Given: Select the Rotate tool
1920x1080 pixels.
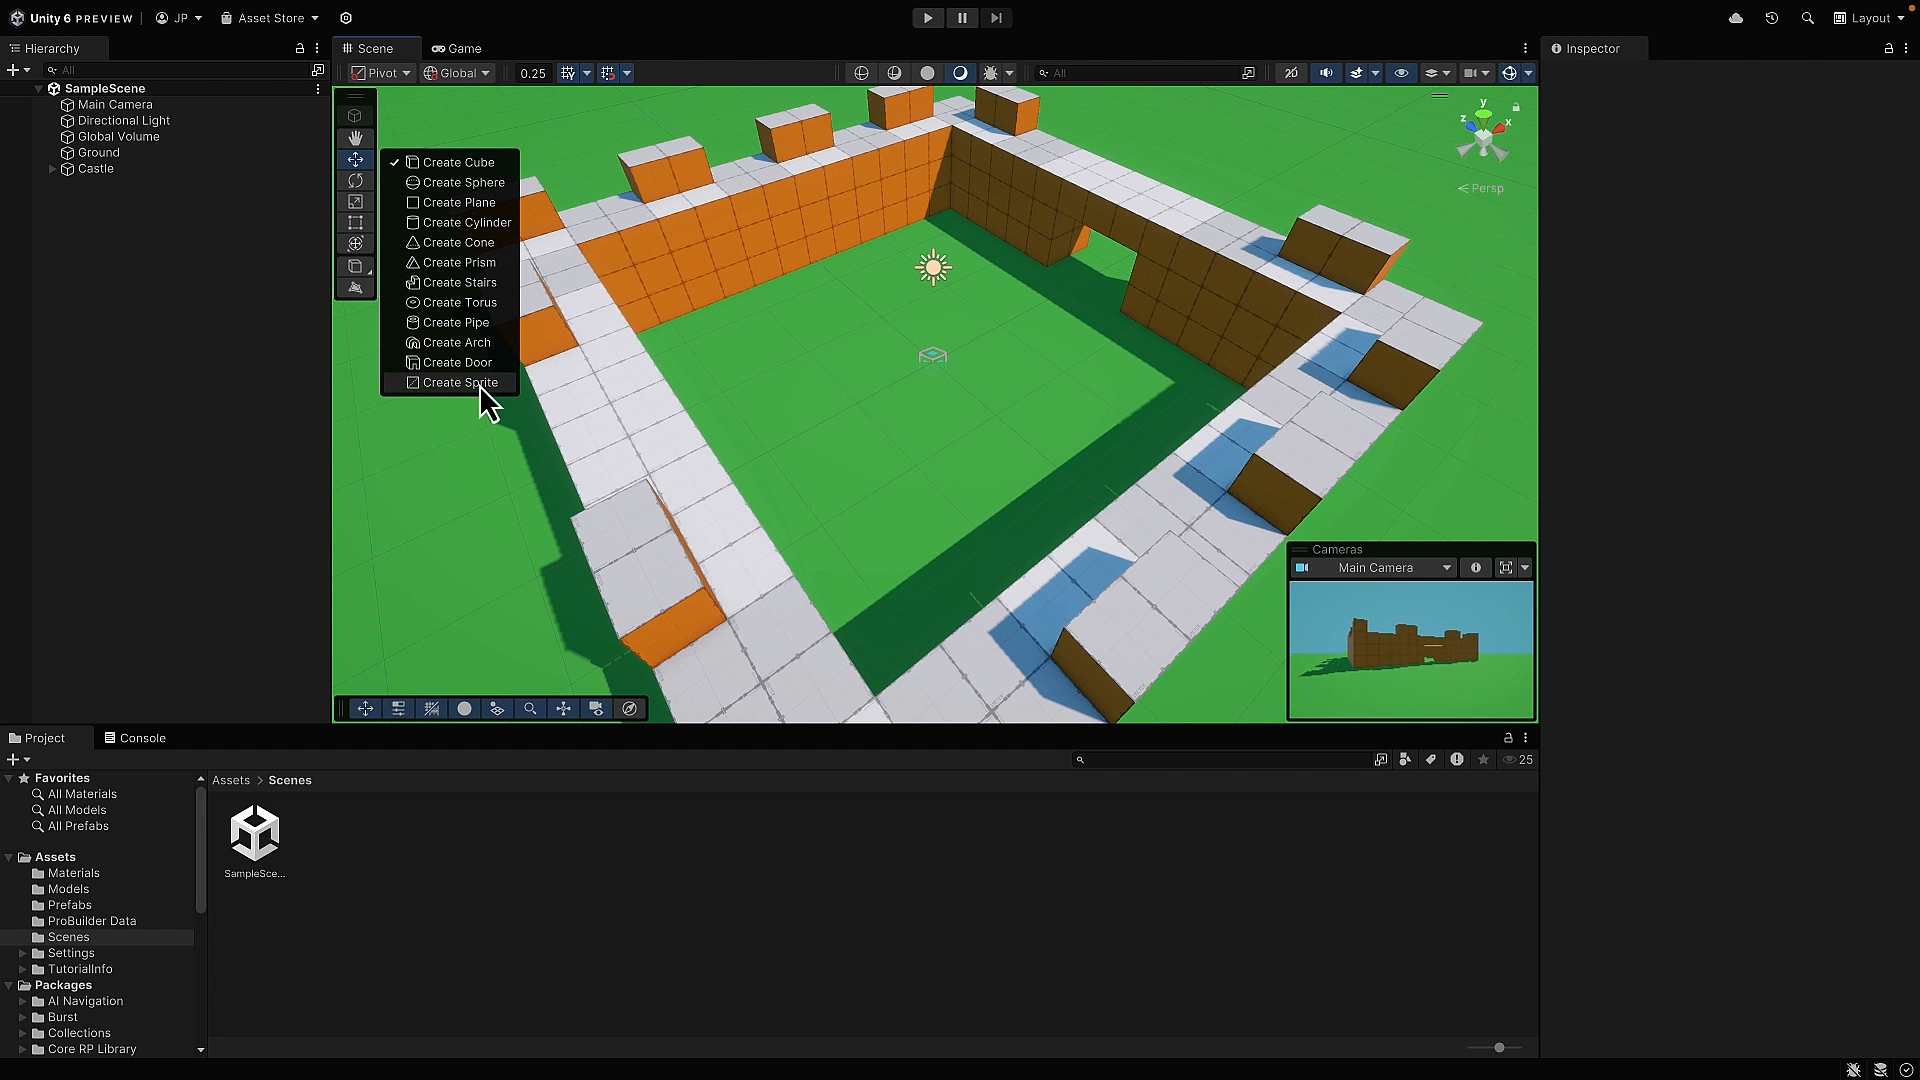Looking at the screenshot, I should [355, 181].
